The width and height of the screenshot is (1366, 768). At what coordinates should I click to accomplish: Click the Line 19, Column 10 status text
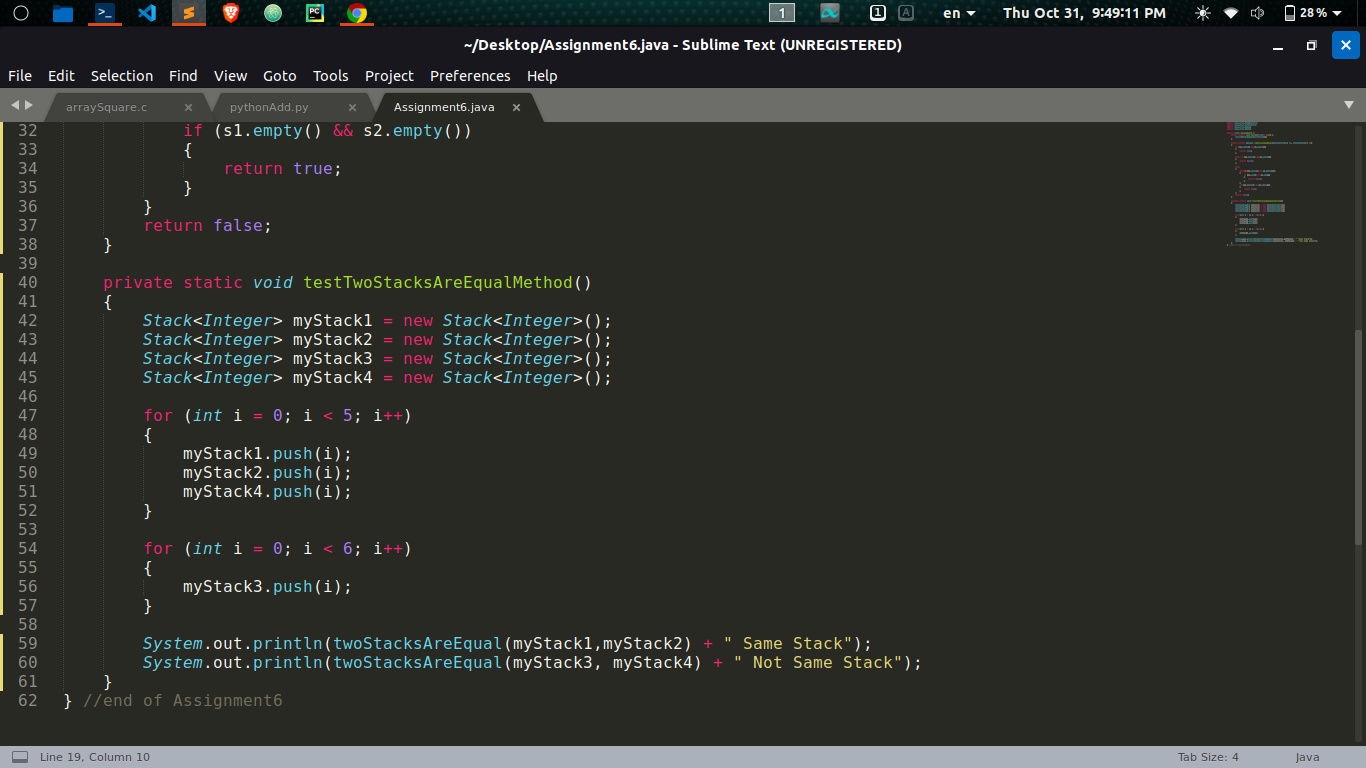point(95,757)
